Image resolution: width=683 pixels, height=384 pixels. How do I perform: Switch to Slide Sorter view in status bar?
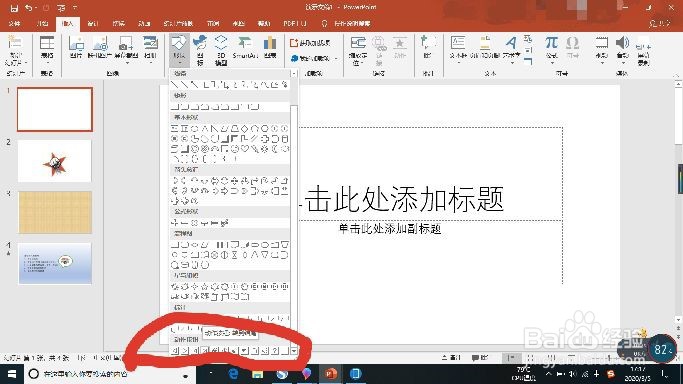pyautogui.click(x=530, y=358)
